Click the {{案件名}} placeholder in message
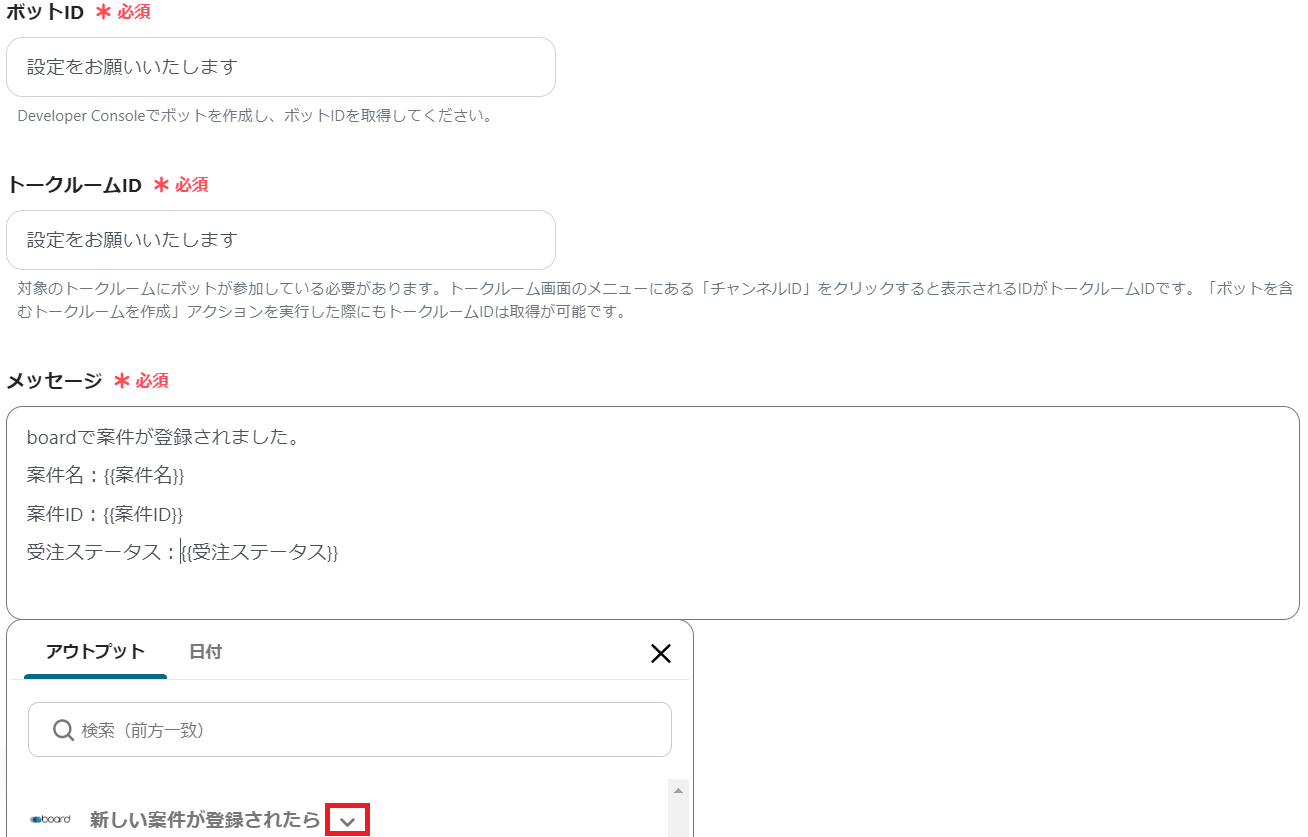This screenshot has height=837, width=1308. pyautogui.click(x=144, y=476)
